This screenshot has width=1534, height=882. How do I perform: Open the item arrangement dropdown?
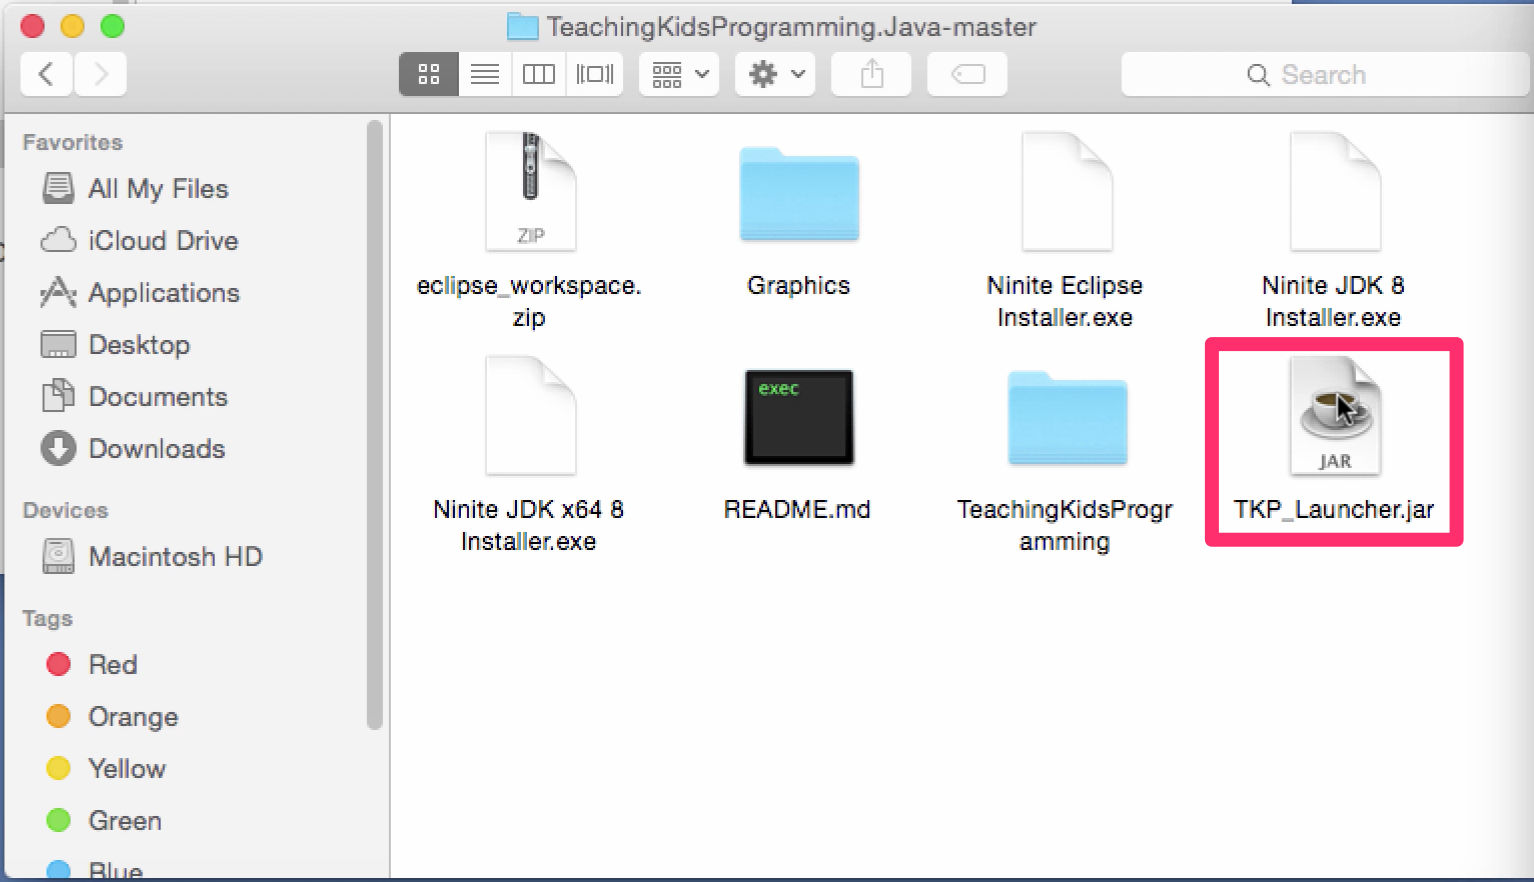[x=679, y=74]
